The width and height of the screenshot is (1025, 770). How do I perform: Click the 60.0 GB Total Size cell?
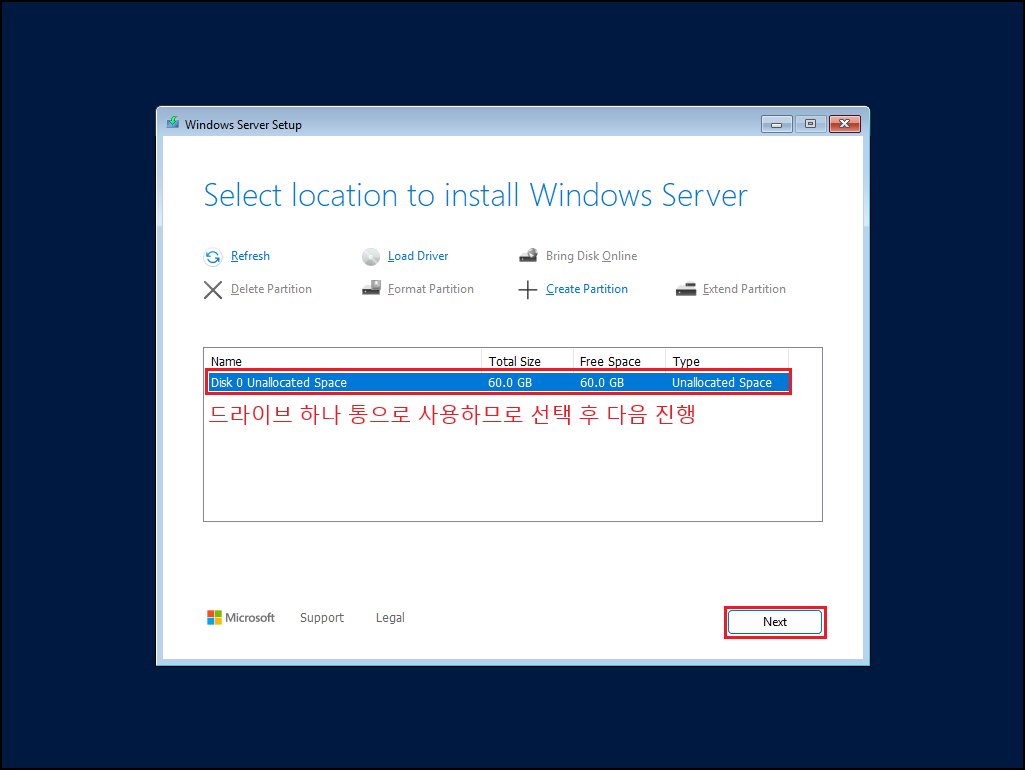510,382
